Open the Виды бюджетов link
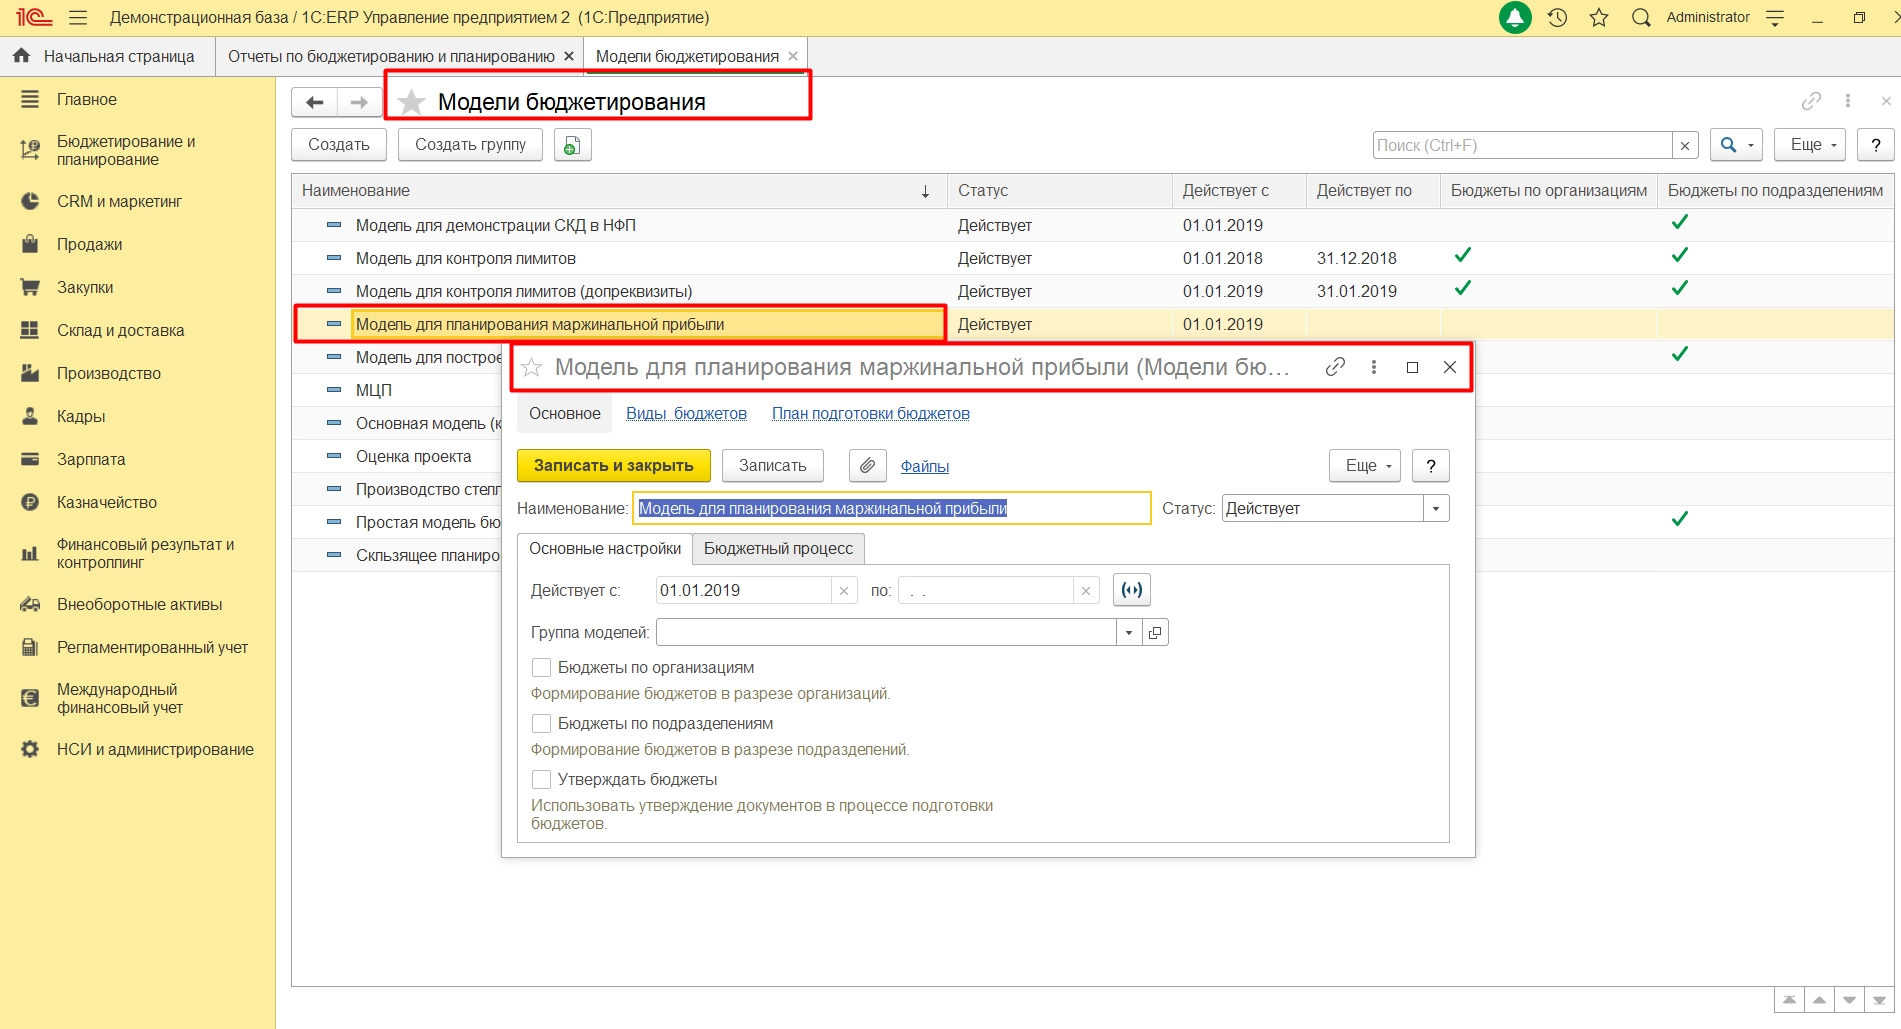Screen dimensions: 1901x1029 (x=686, y=414)
